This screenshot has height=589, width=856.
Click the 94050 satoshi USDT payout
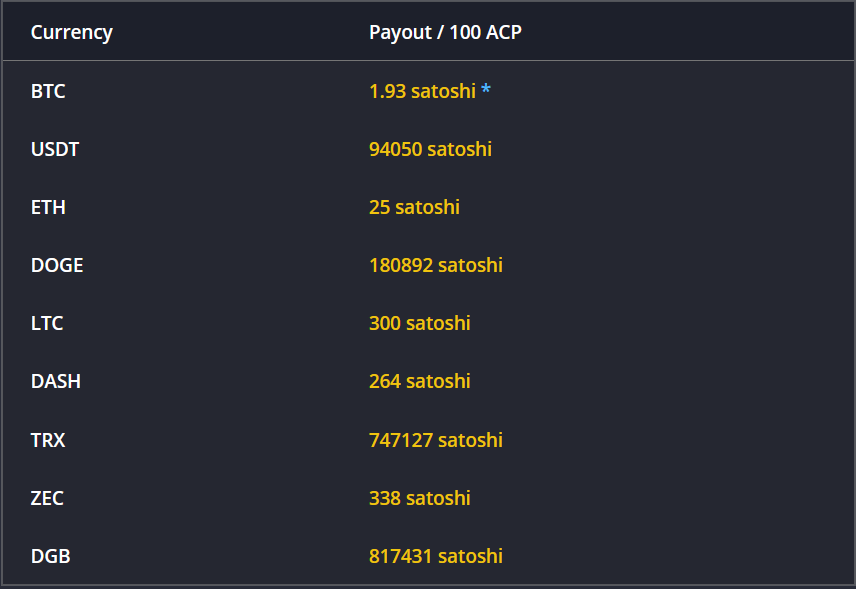tap(430, 149)
